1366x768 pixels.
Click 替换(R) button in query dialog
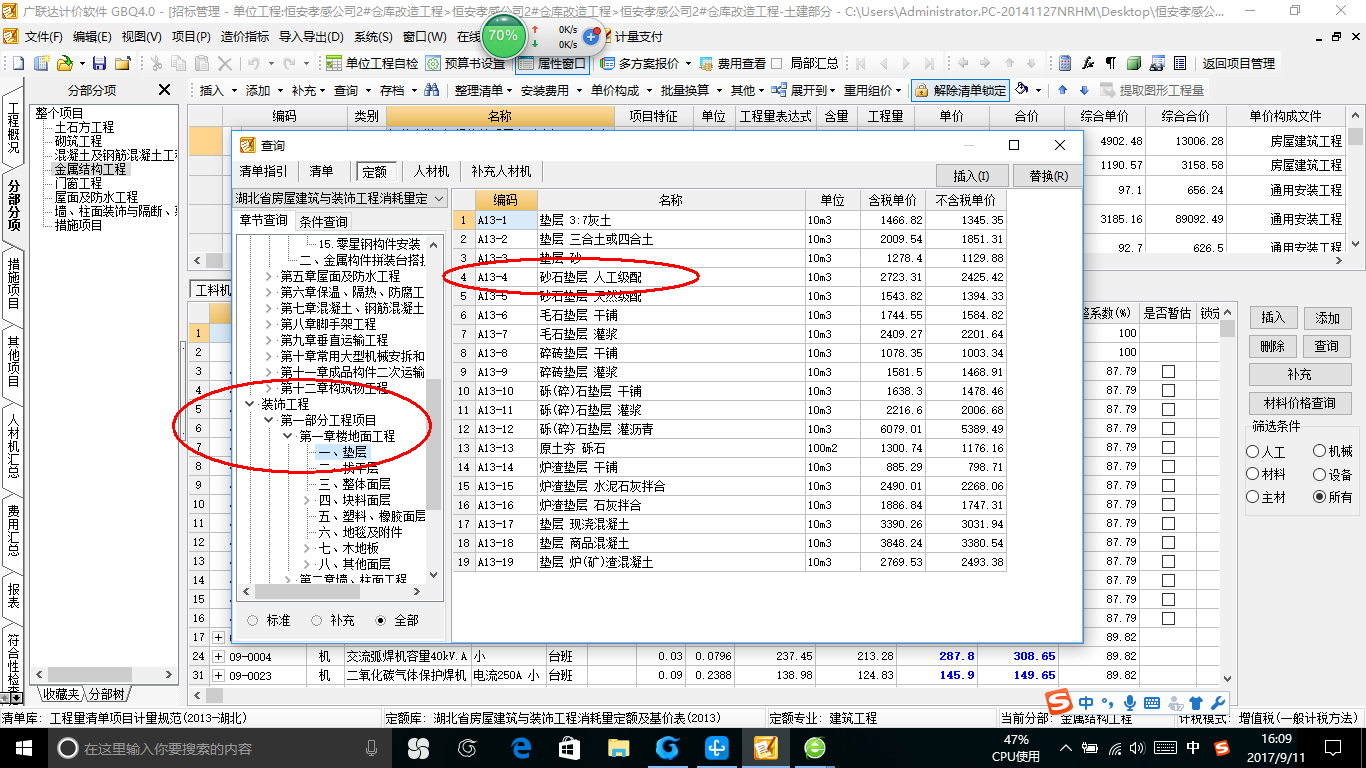[x=1047, y=176]
